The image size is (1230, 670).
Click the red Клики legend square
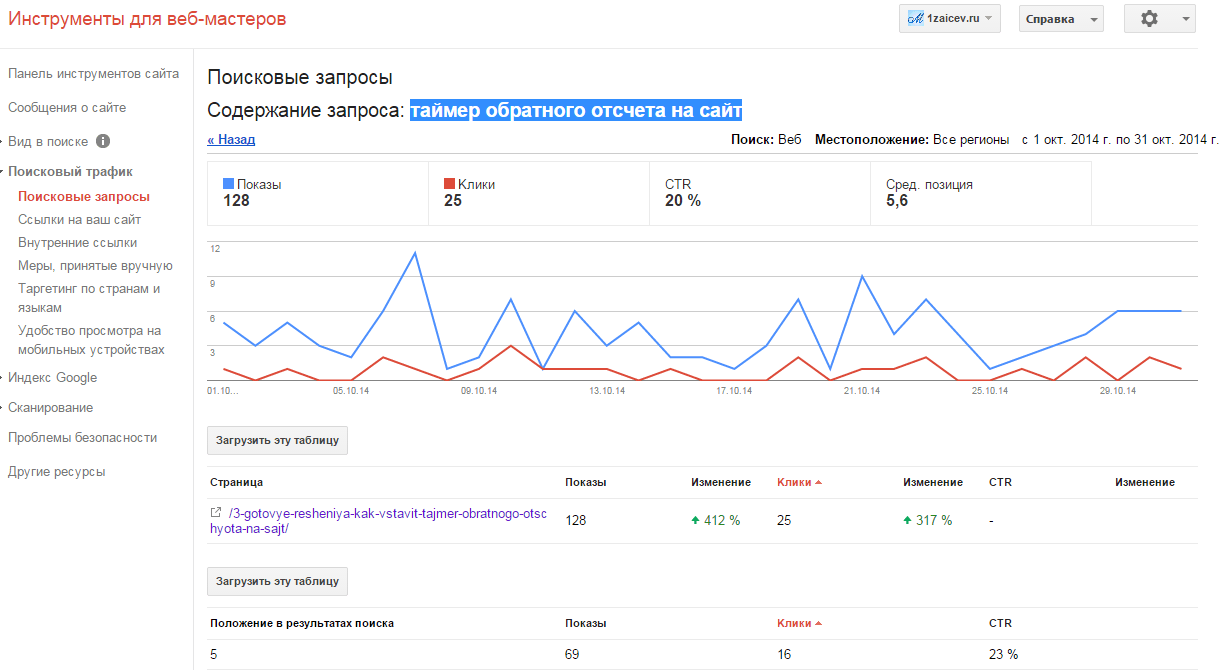[450, 184]
